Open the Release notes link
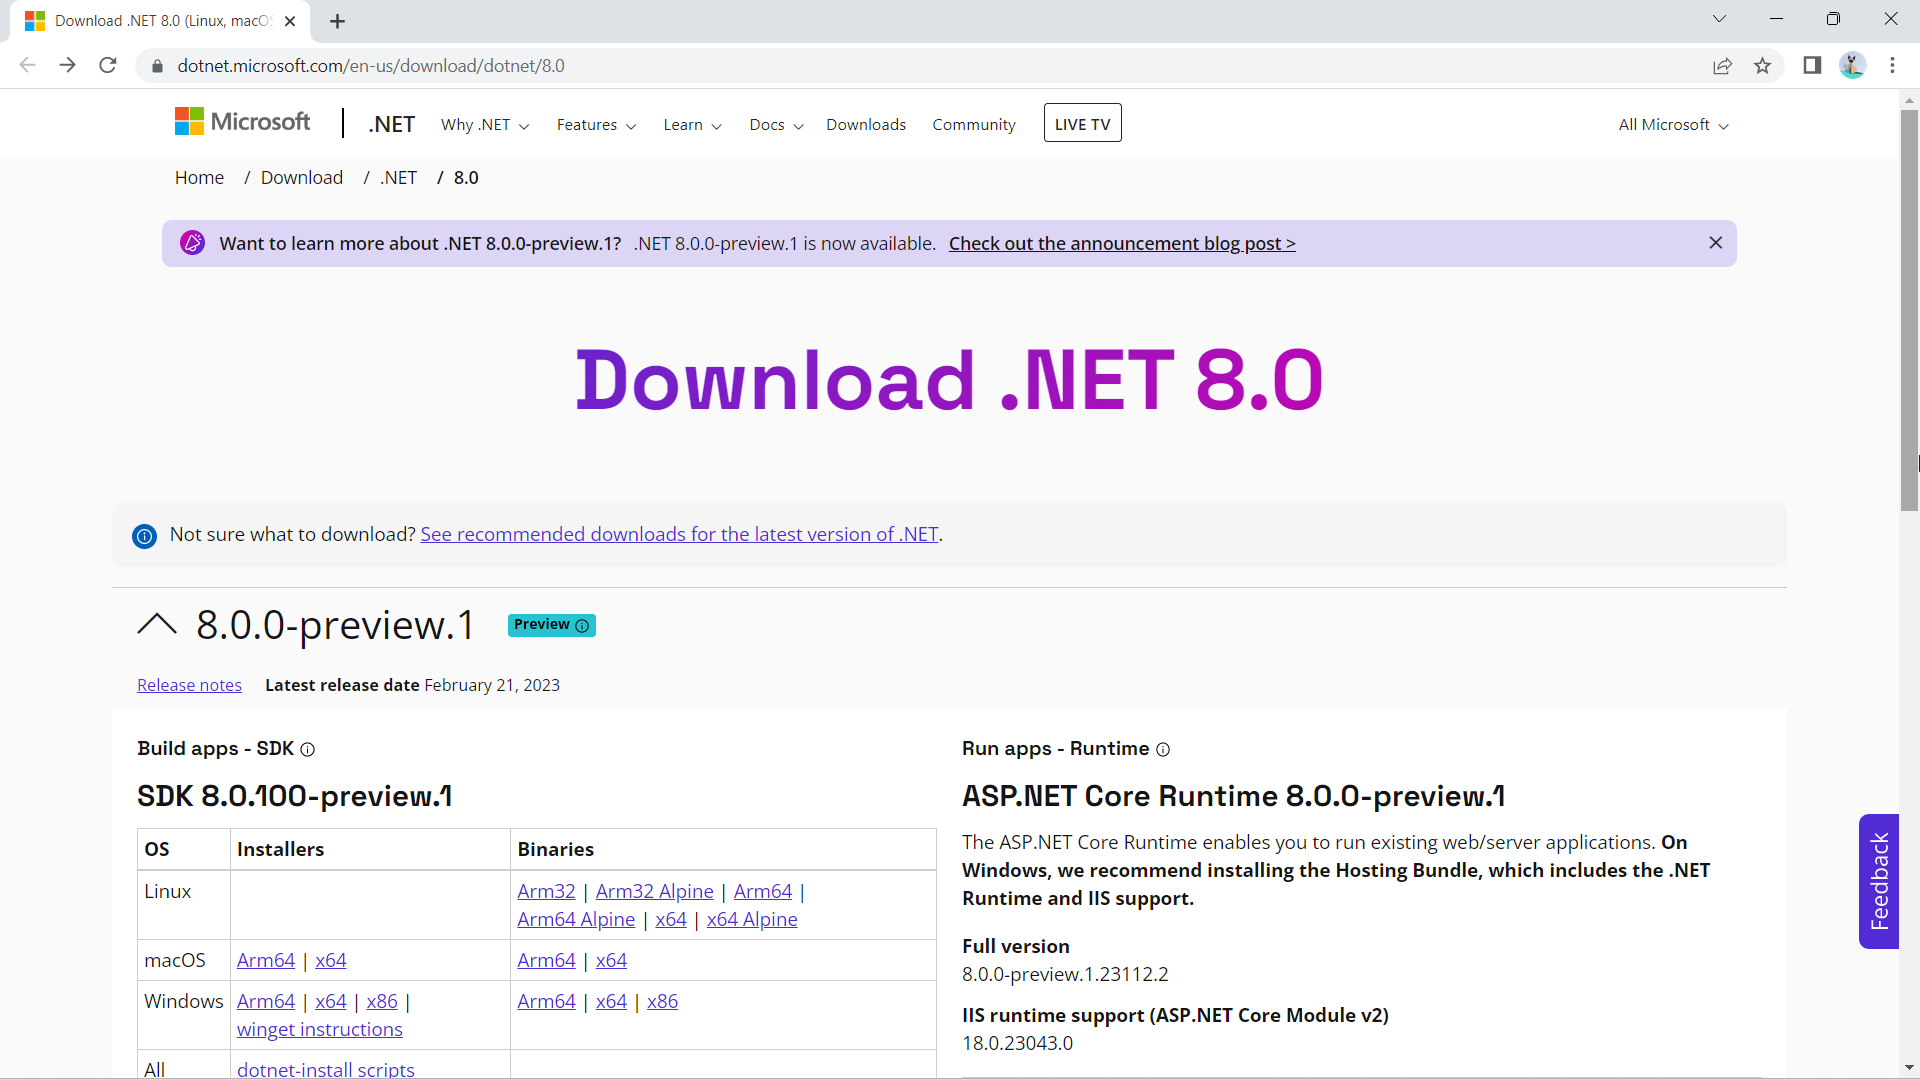This screenshot has width=1920, height=1080. pos(189,684)
